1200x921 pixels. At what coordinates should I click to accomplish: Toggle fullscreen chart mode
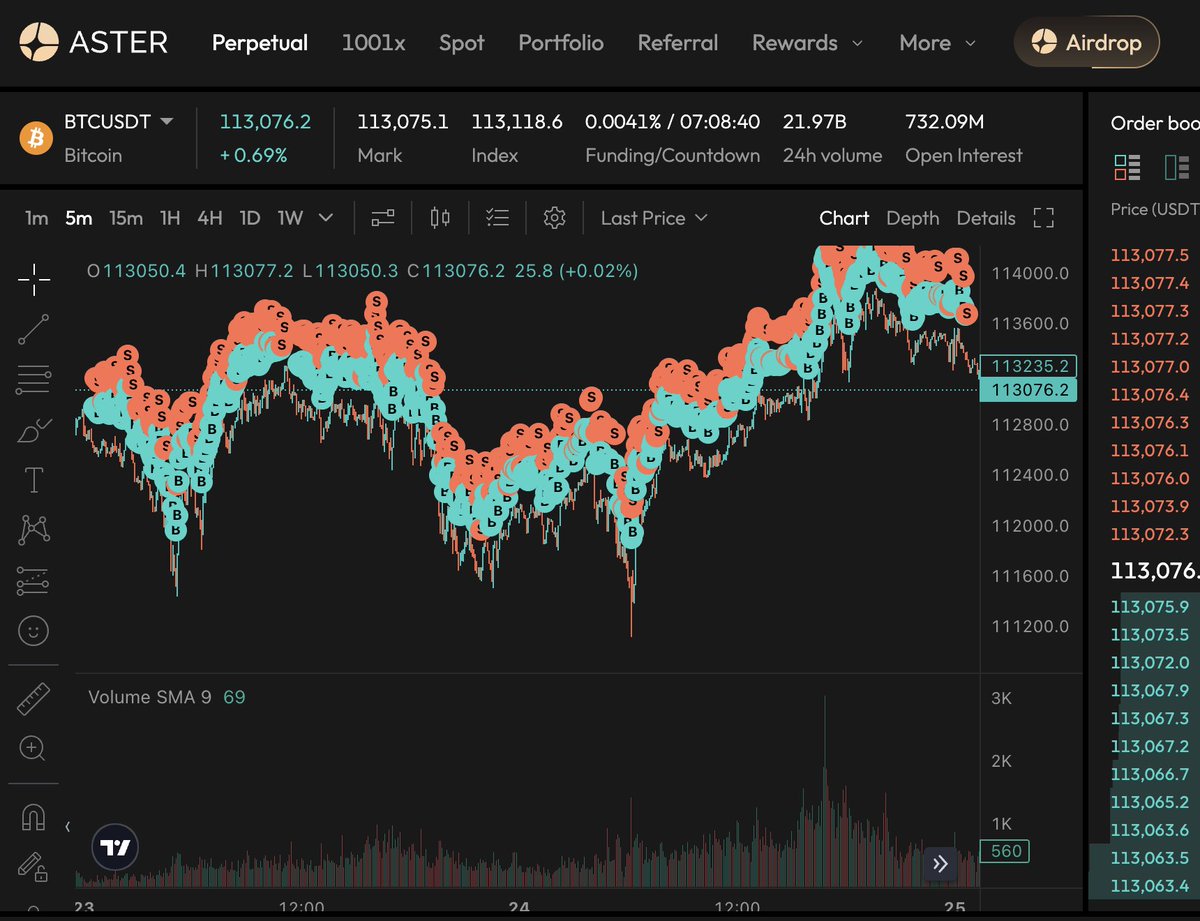(x=1044, y=218)
